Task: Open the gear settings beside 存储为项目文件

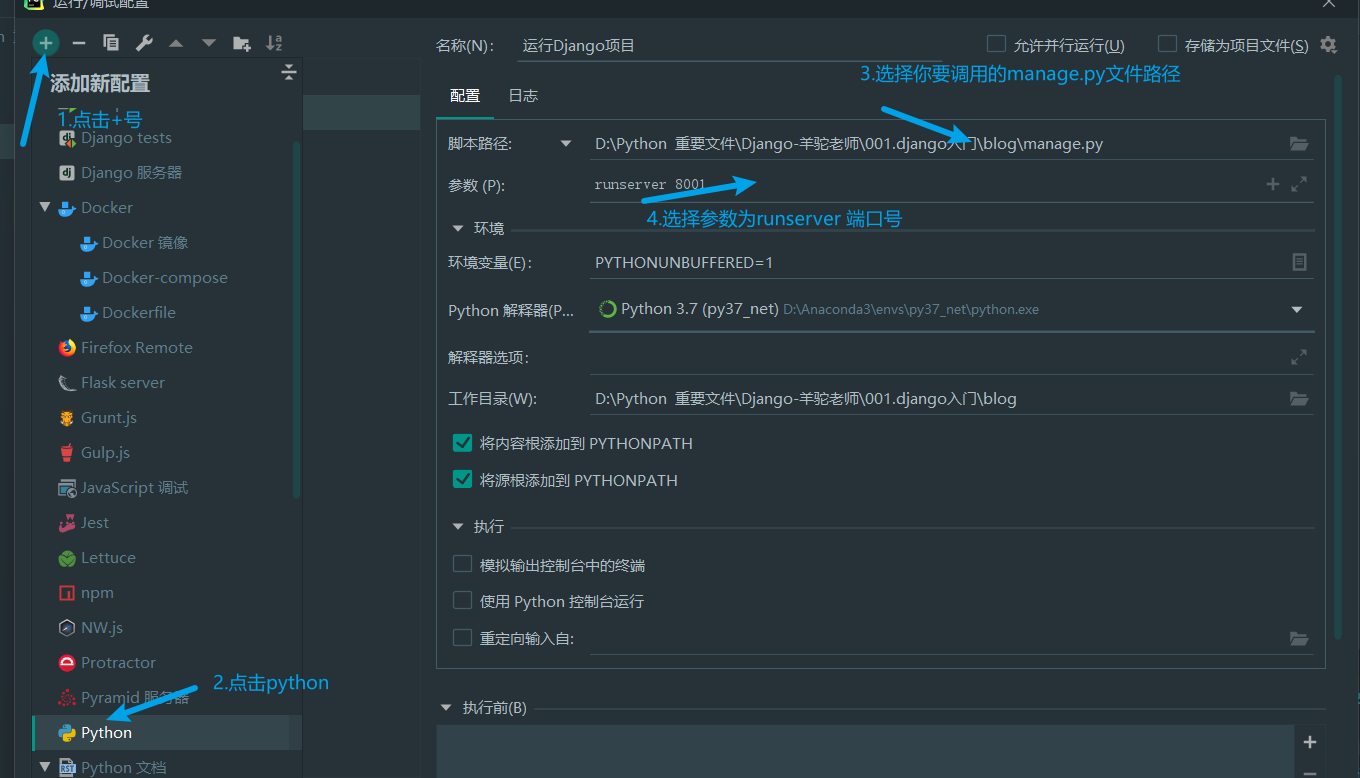Action: tap(1328, 45)
